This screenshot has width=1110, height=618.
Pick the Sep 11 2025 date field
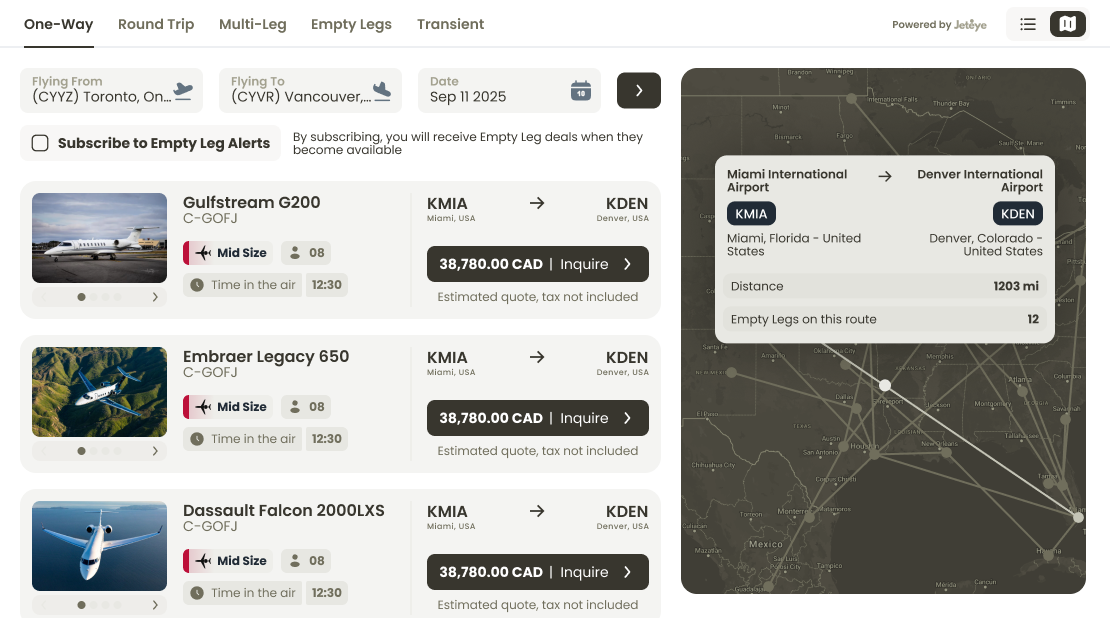click(x=509, y=91)
